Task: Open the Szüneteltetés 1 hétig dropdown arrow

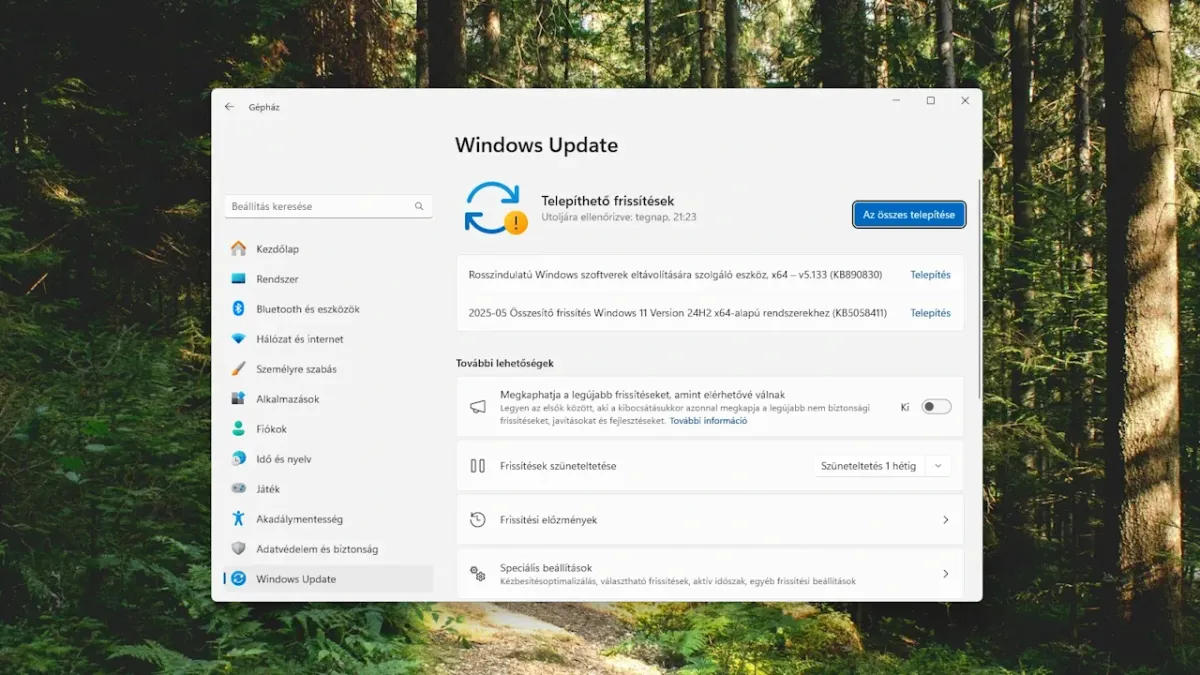Action: [x=938, y=466]
